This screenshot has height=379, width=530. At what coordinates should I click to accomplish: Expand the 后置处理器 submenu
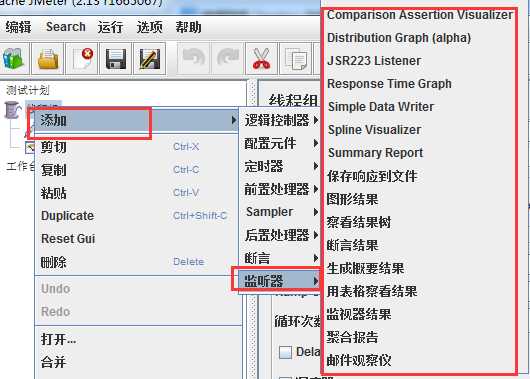pyautogui.click(x=280, y=235)
